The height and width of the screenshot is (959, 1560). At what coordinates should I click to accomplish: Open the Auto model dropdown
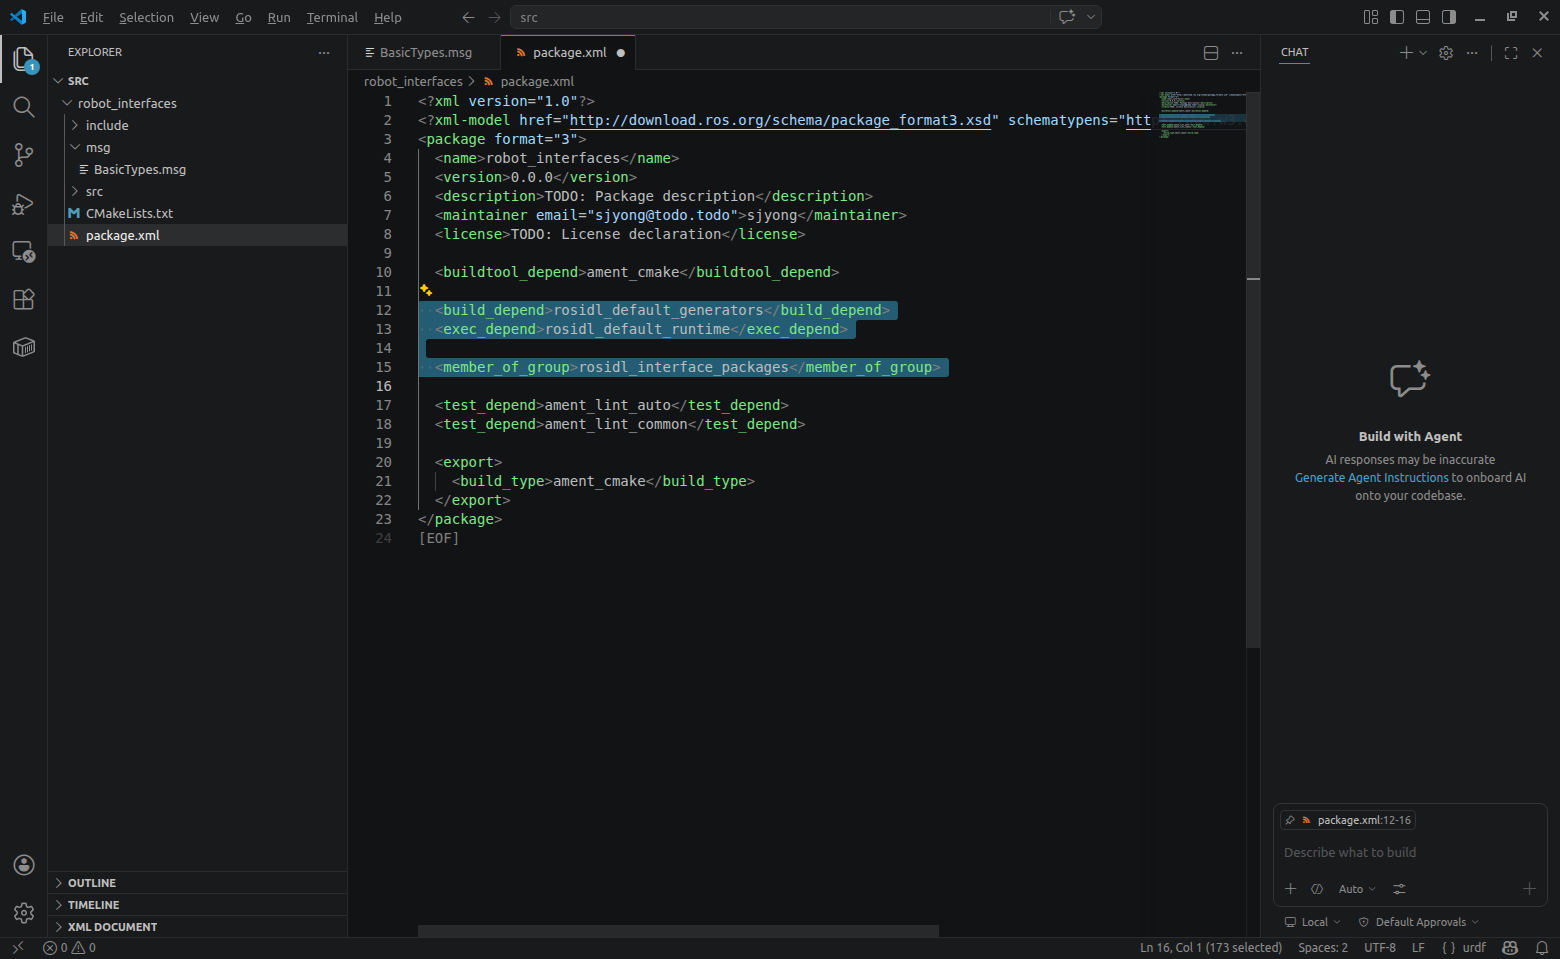point(1357,889)
